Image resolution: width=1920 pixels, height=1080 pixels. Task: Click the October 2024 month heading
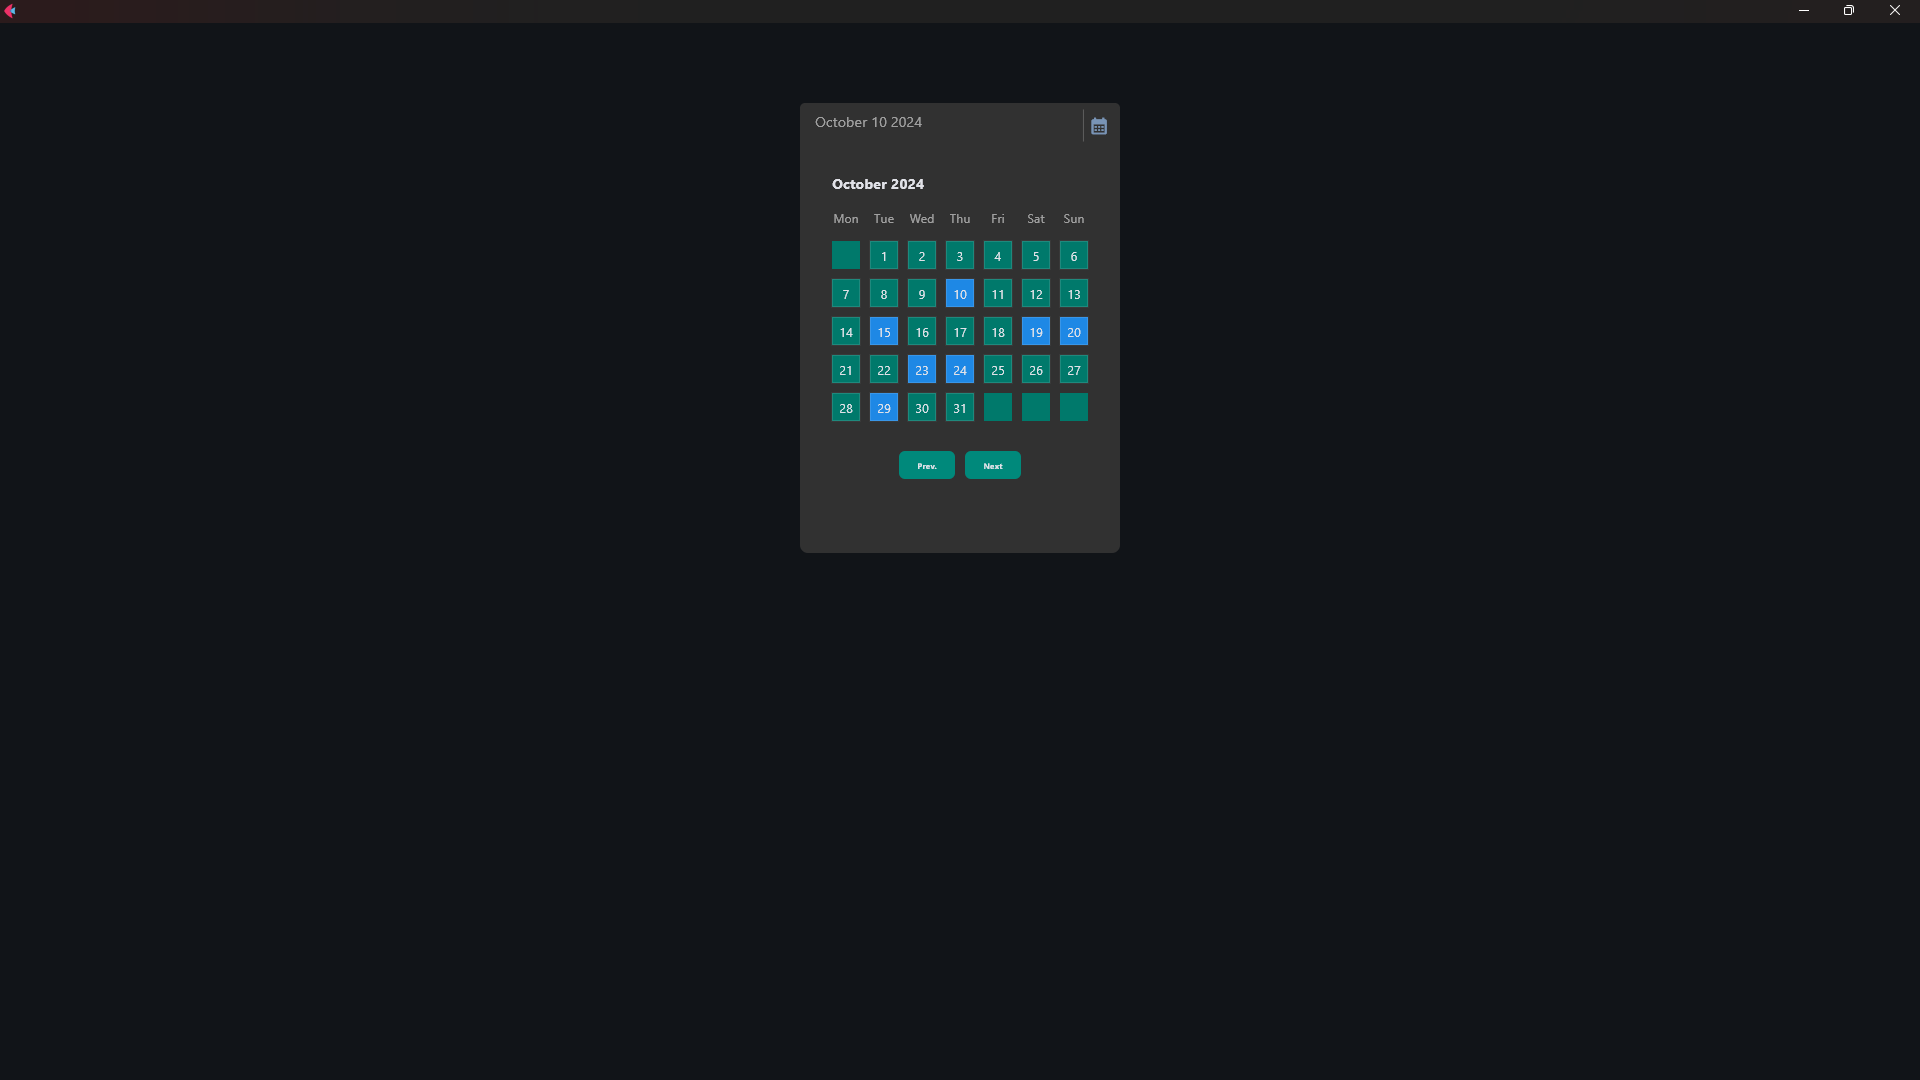[x=877, y=184]
